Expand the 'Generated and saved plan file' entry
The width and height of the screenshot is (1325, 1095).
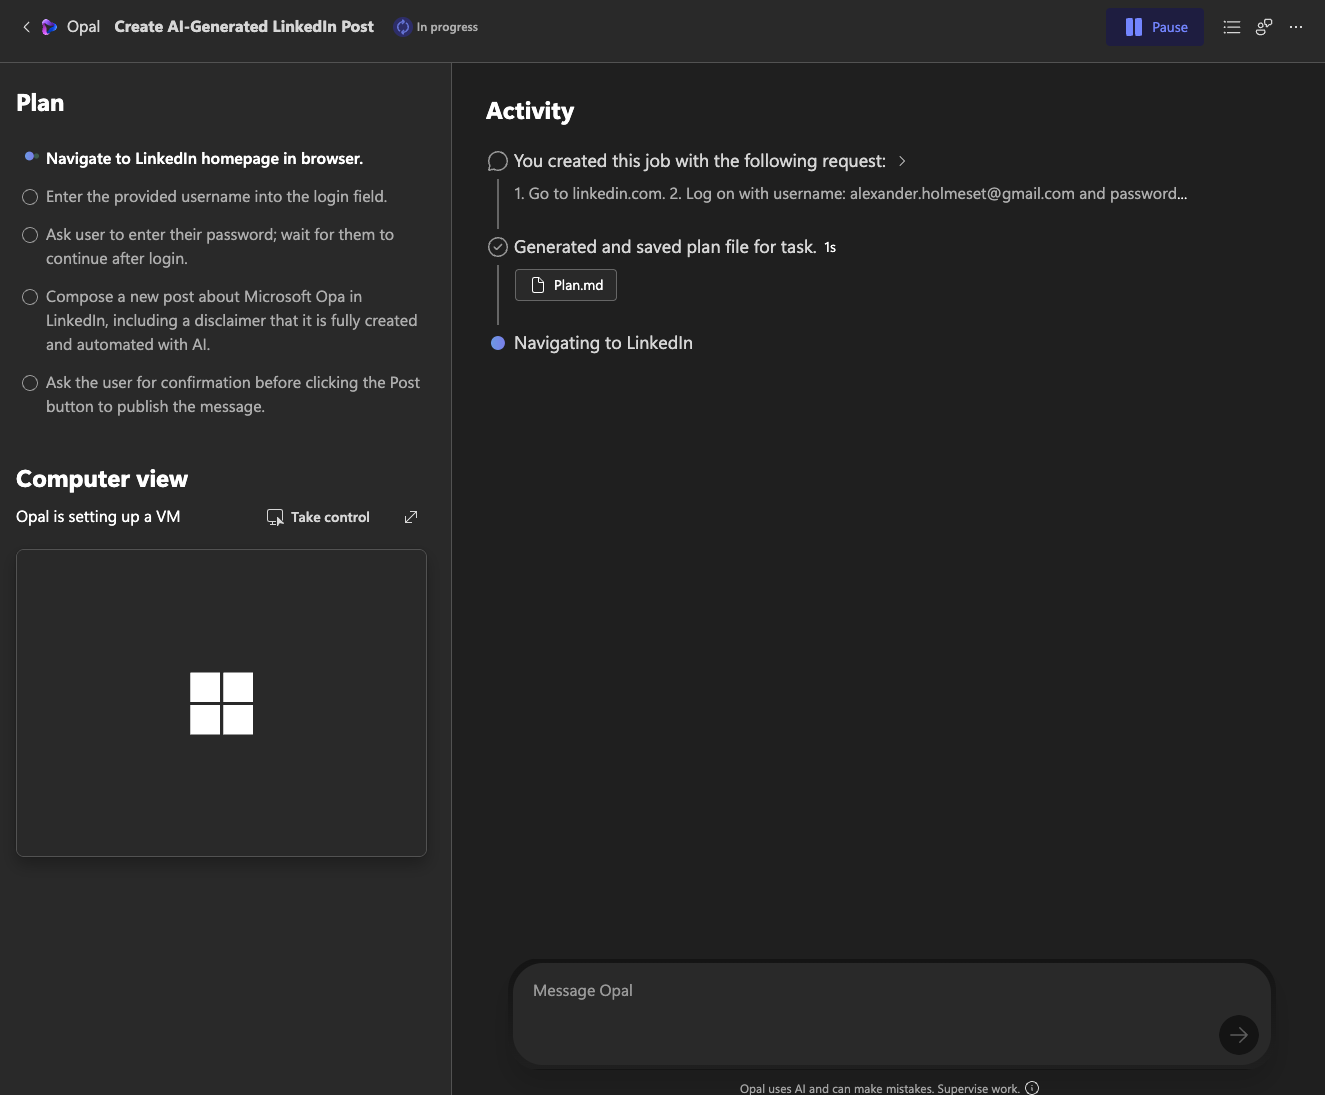[664, 247]
